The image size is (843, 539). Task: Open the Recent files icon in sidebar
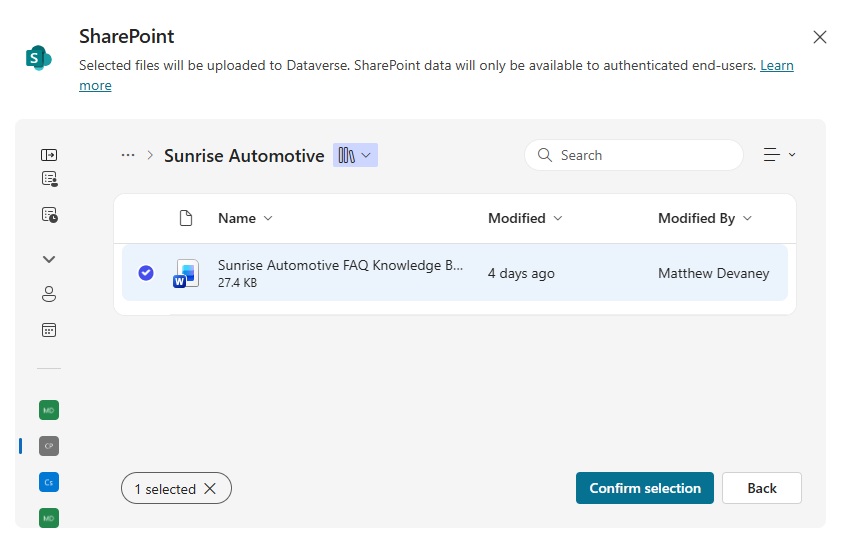[x=49, y=214]
